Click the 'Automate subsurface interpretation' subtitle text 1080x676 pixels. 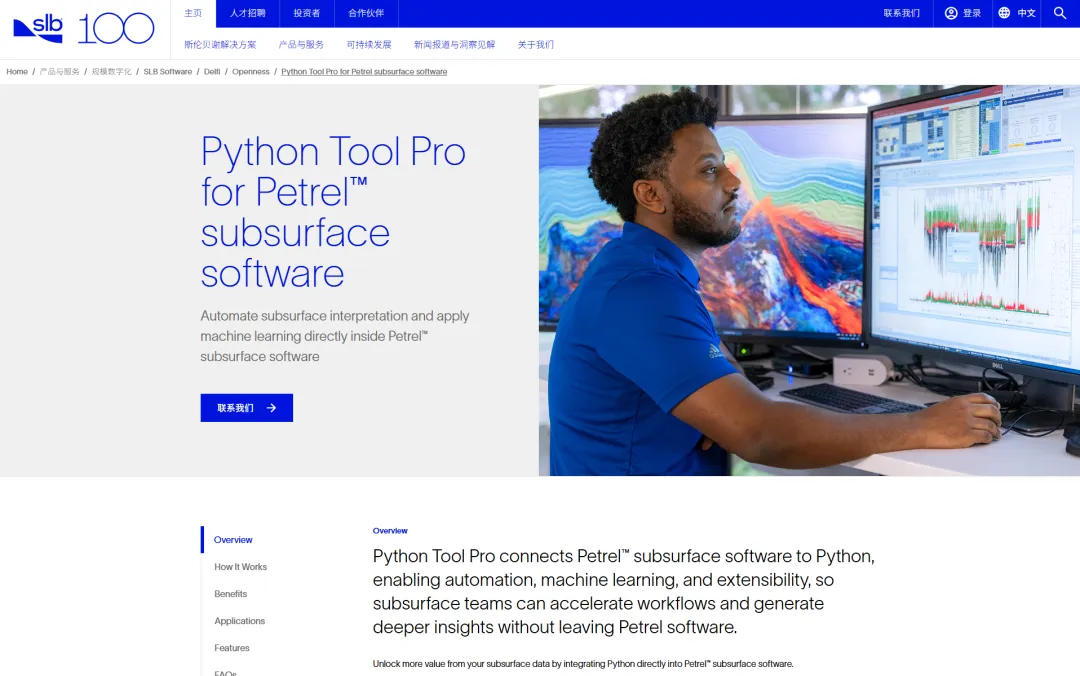pos(335,336)
